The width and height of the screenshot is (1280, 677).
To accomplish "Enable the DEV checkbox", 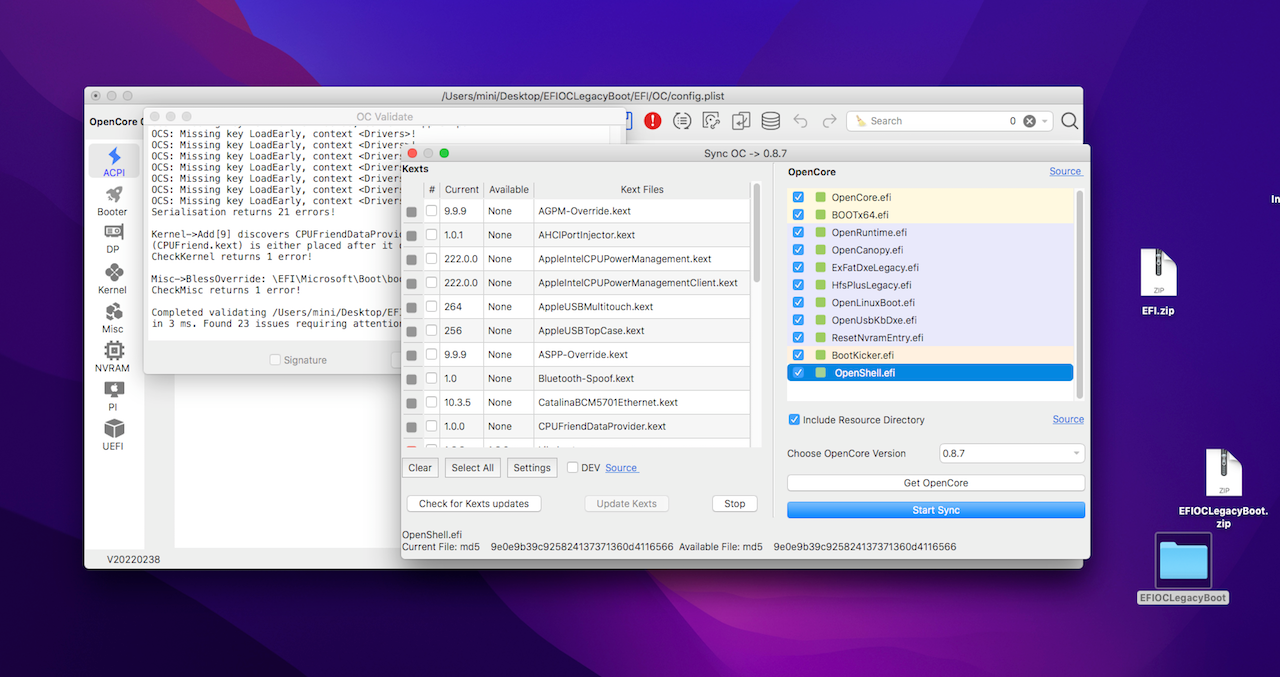I will pyautogui.click(x=572, y=468).
